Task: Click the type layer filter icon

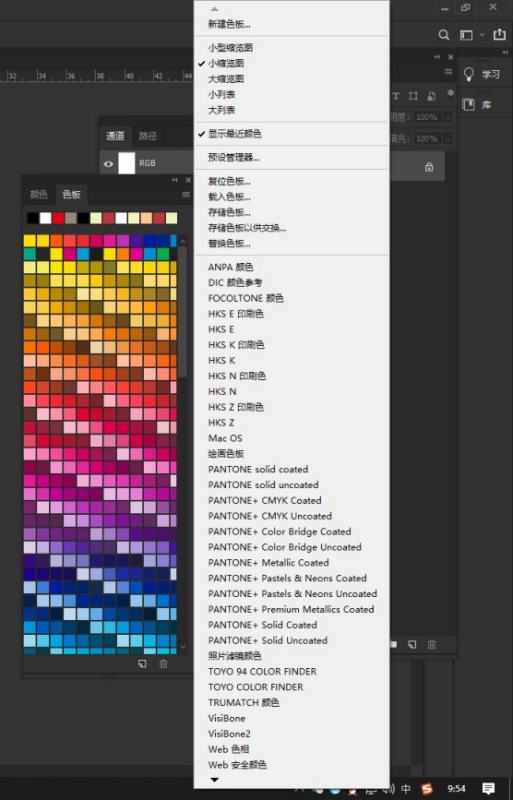Action: pyautogui.click(x=396, y=96)
